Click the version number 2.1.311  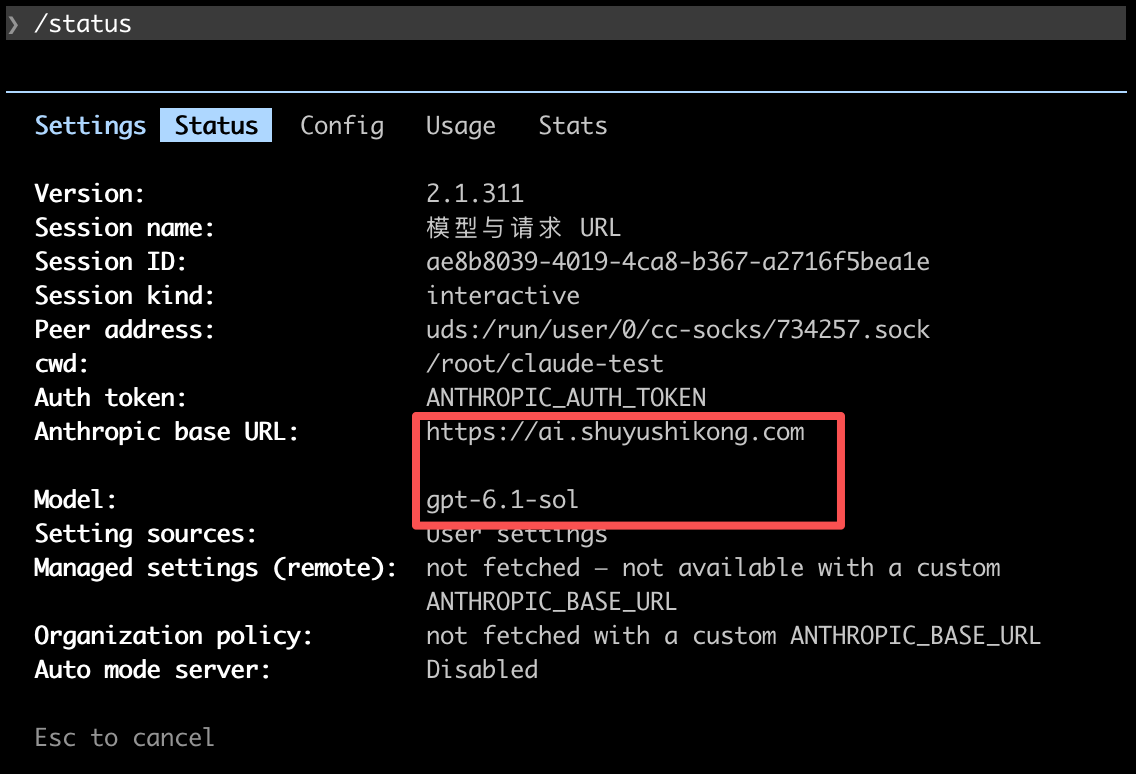[475, 194]
